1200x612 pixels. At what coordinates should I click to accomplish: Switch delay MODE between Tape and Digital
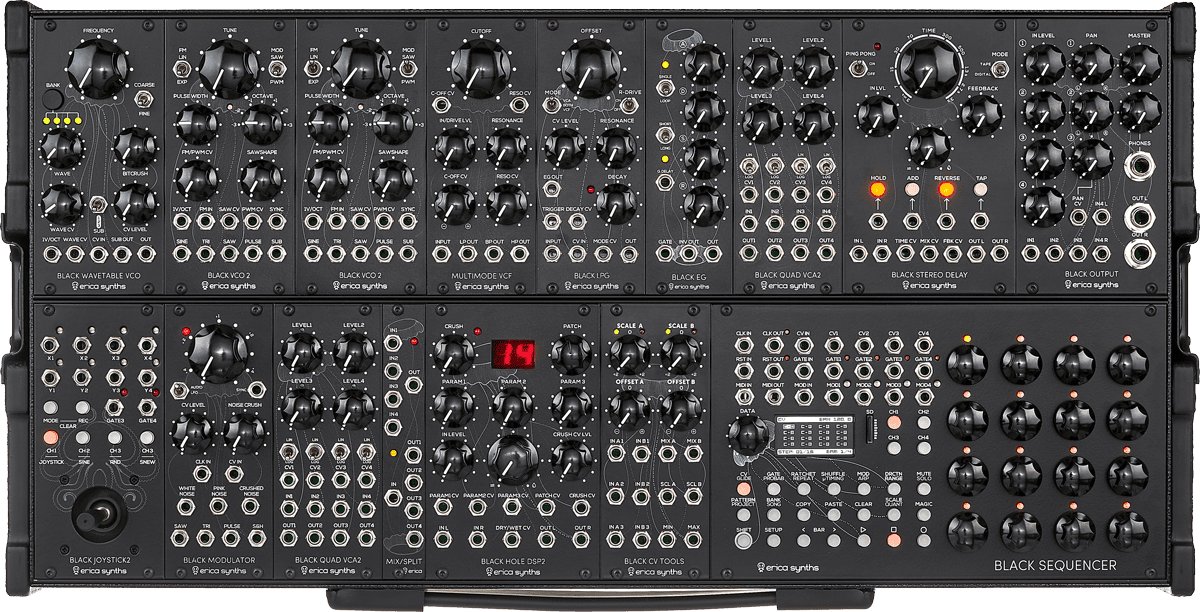point(1000,68)
